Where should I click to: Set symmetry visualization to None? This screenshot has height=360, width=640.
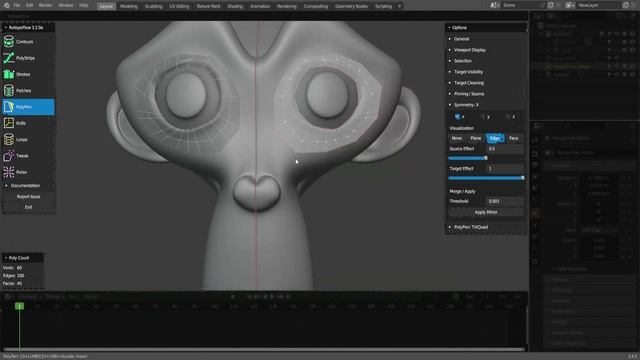coord(457,138)
